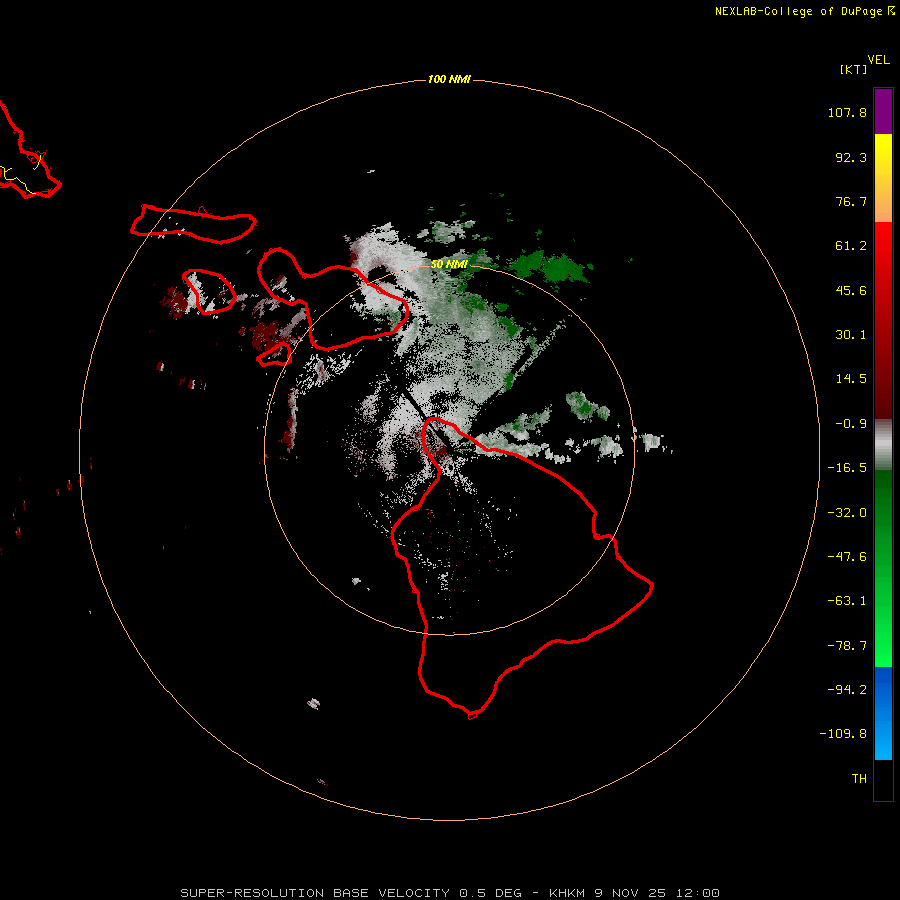Image resolution: width=900 pixels, height=900 pixels.
Task: Click the TH label on the scale
Action: [859, 779]
